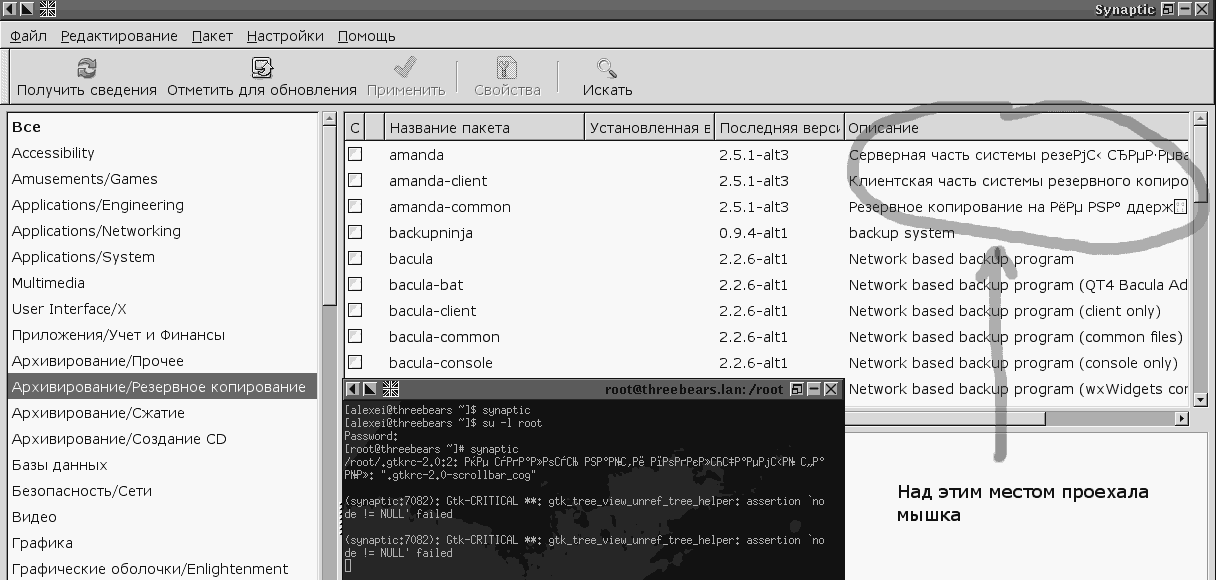Click the Свойства toolbar icon
1216x580 pixels.
pyautogui.click(x=507, y=68)
